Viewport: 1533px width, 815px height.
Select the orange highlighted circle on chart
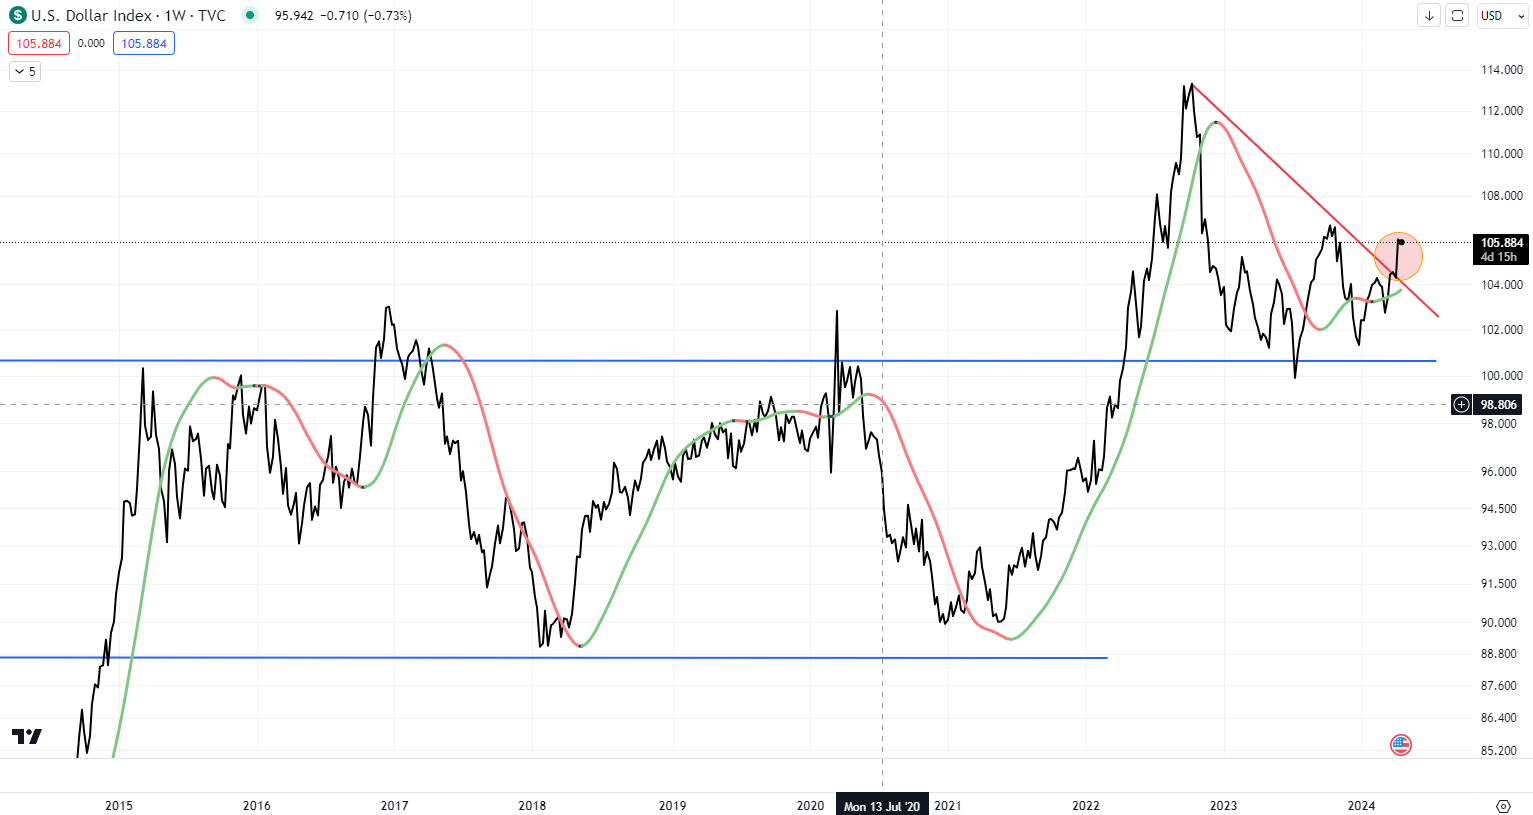(x=1398, y=257)
